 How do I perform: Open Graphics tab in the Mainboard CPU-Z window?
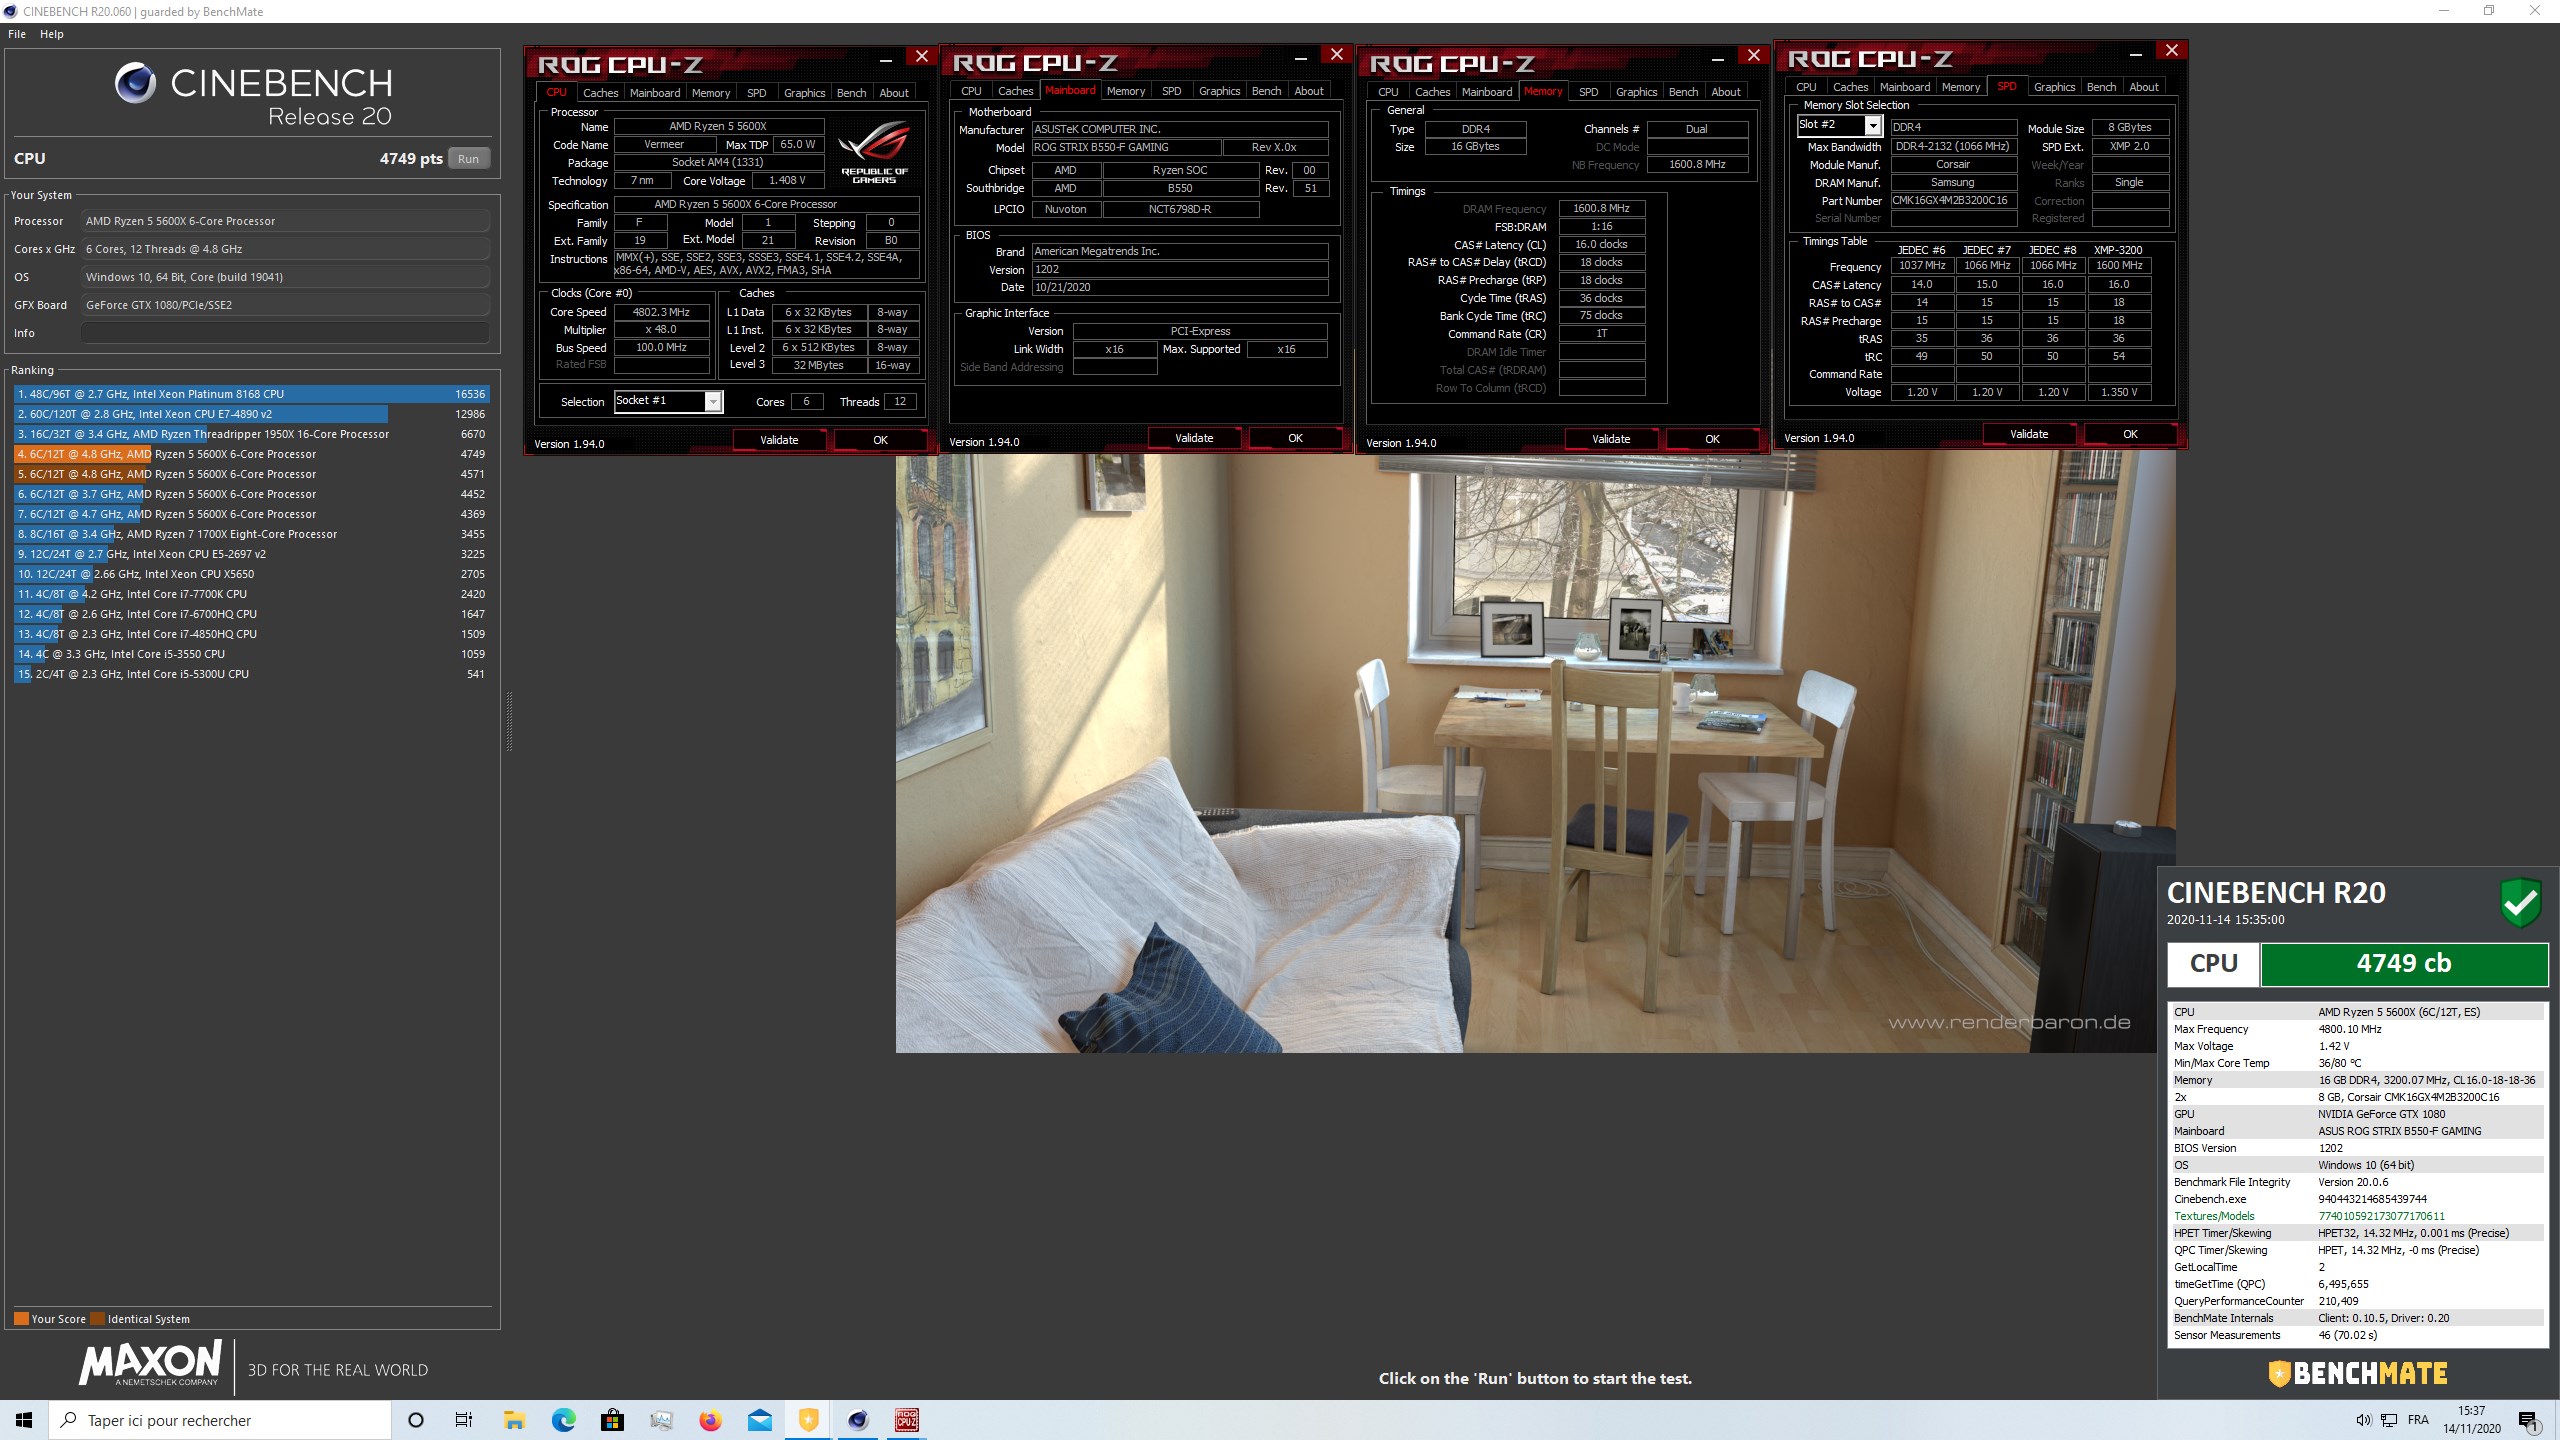point(1219,91)
